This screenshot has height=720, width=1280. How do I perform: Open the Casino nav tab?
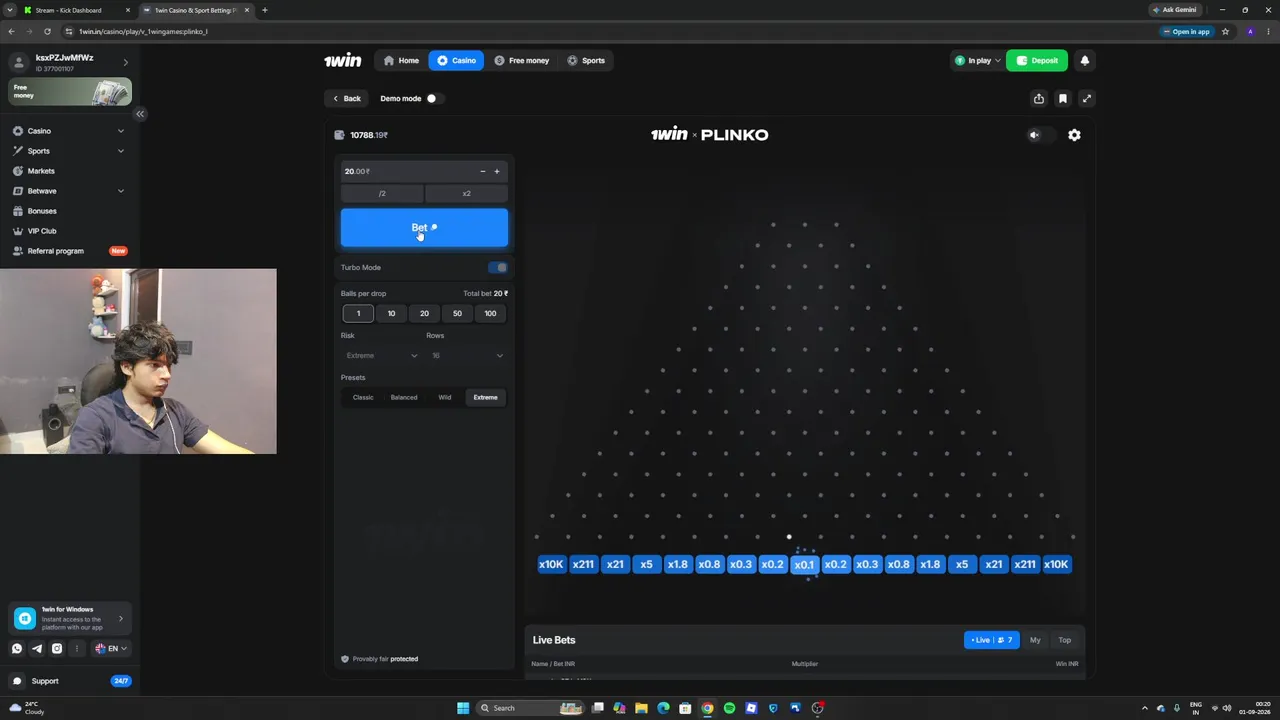click(456, 60)
